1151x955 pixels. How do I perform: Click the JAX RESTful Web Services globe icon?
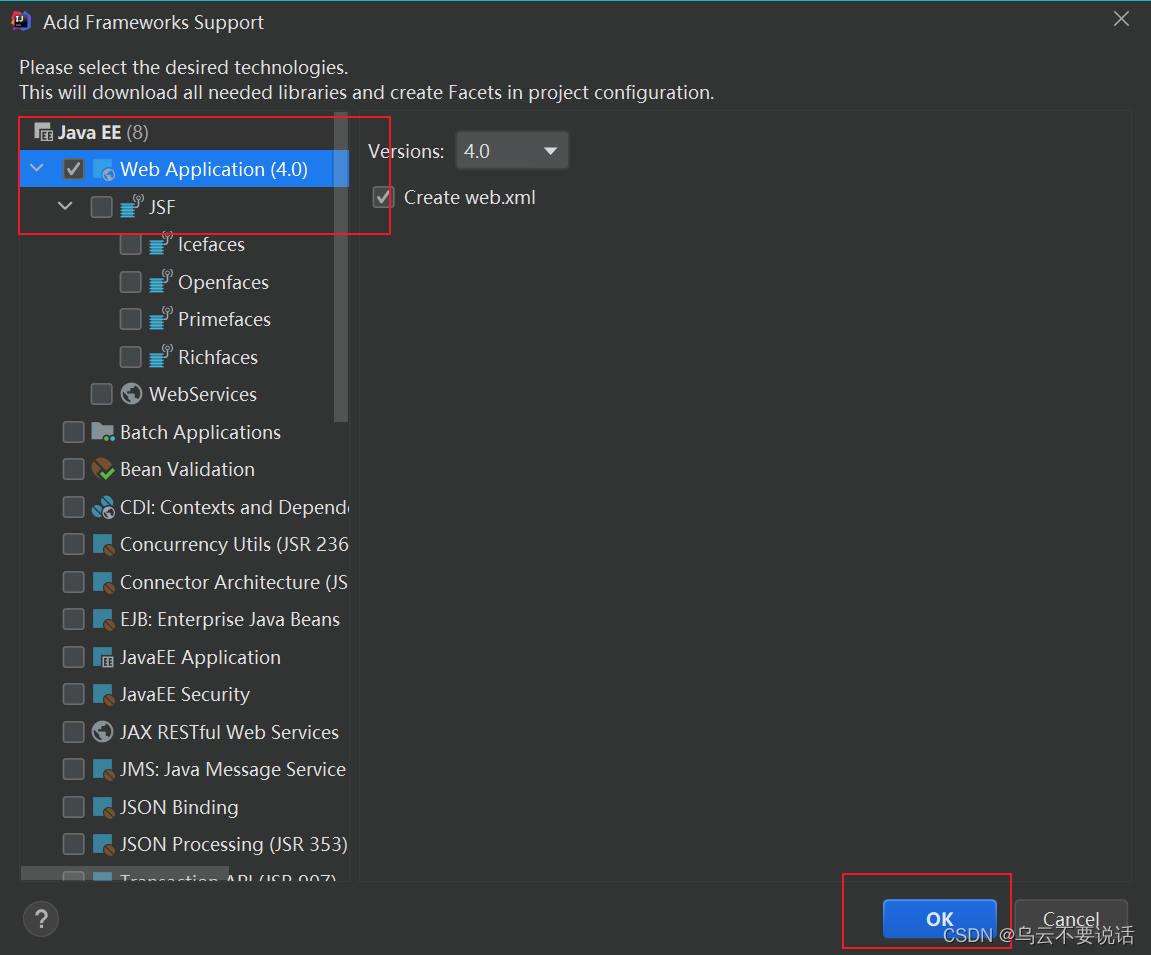coord(103,732)
